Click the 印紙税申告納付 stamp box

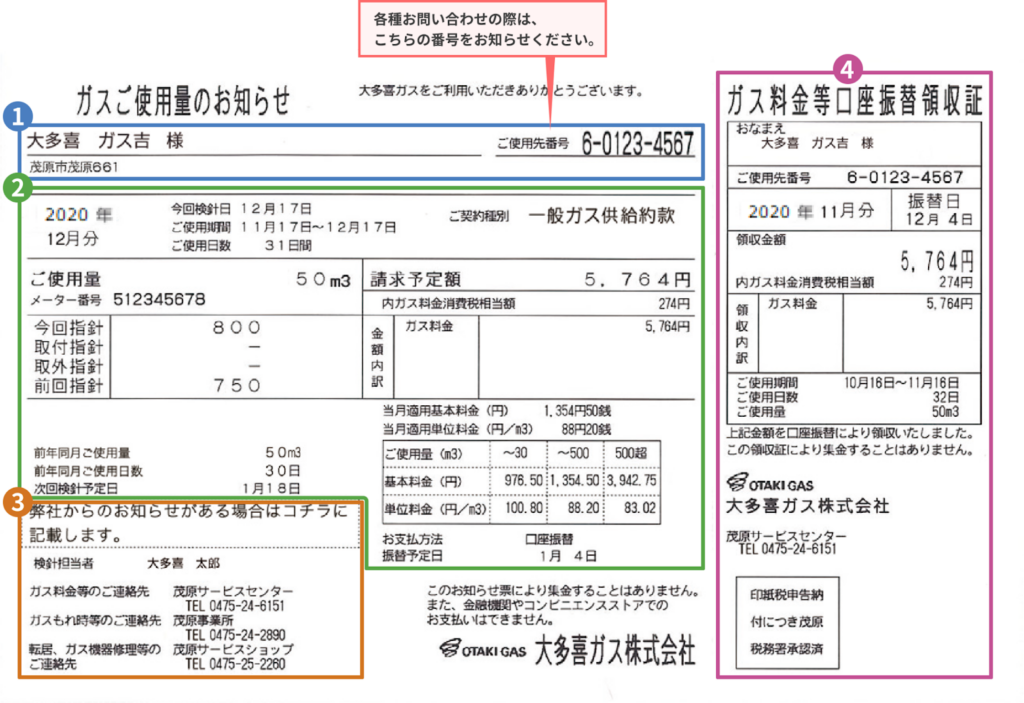[x=787, y=622]
